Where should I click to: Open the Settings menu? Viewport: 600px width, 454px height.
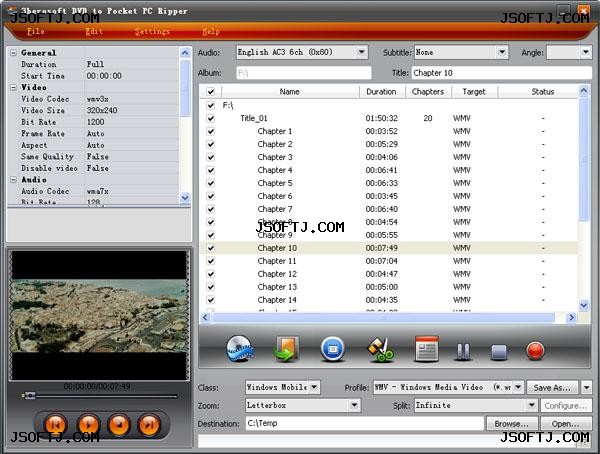point(152,31)
